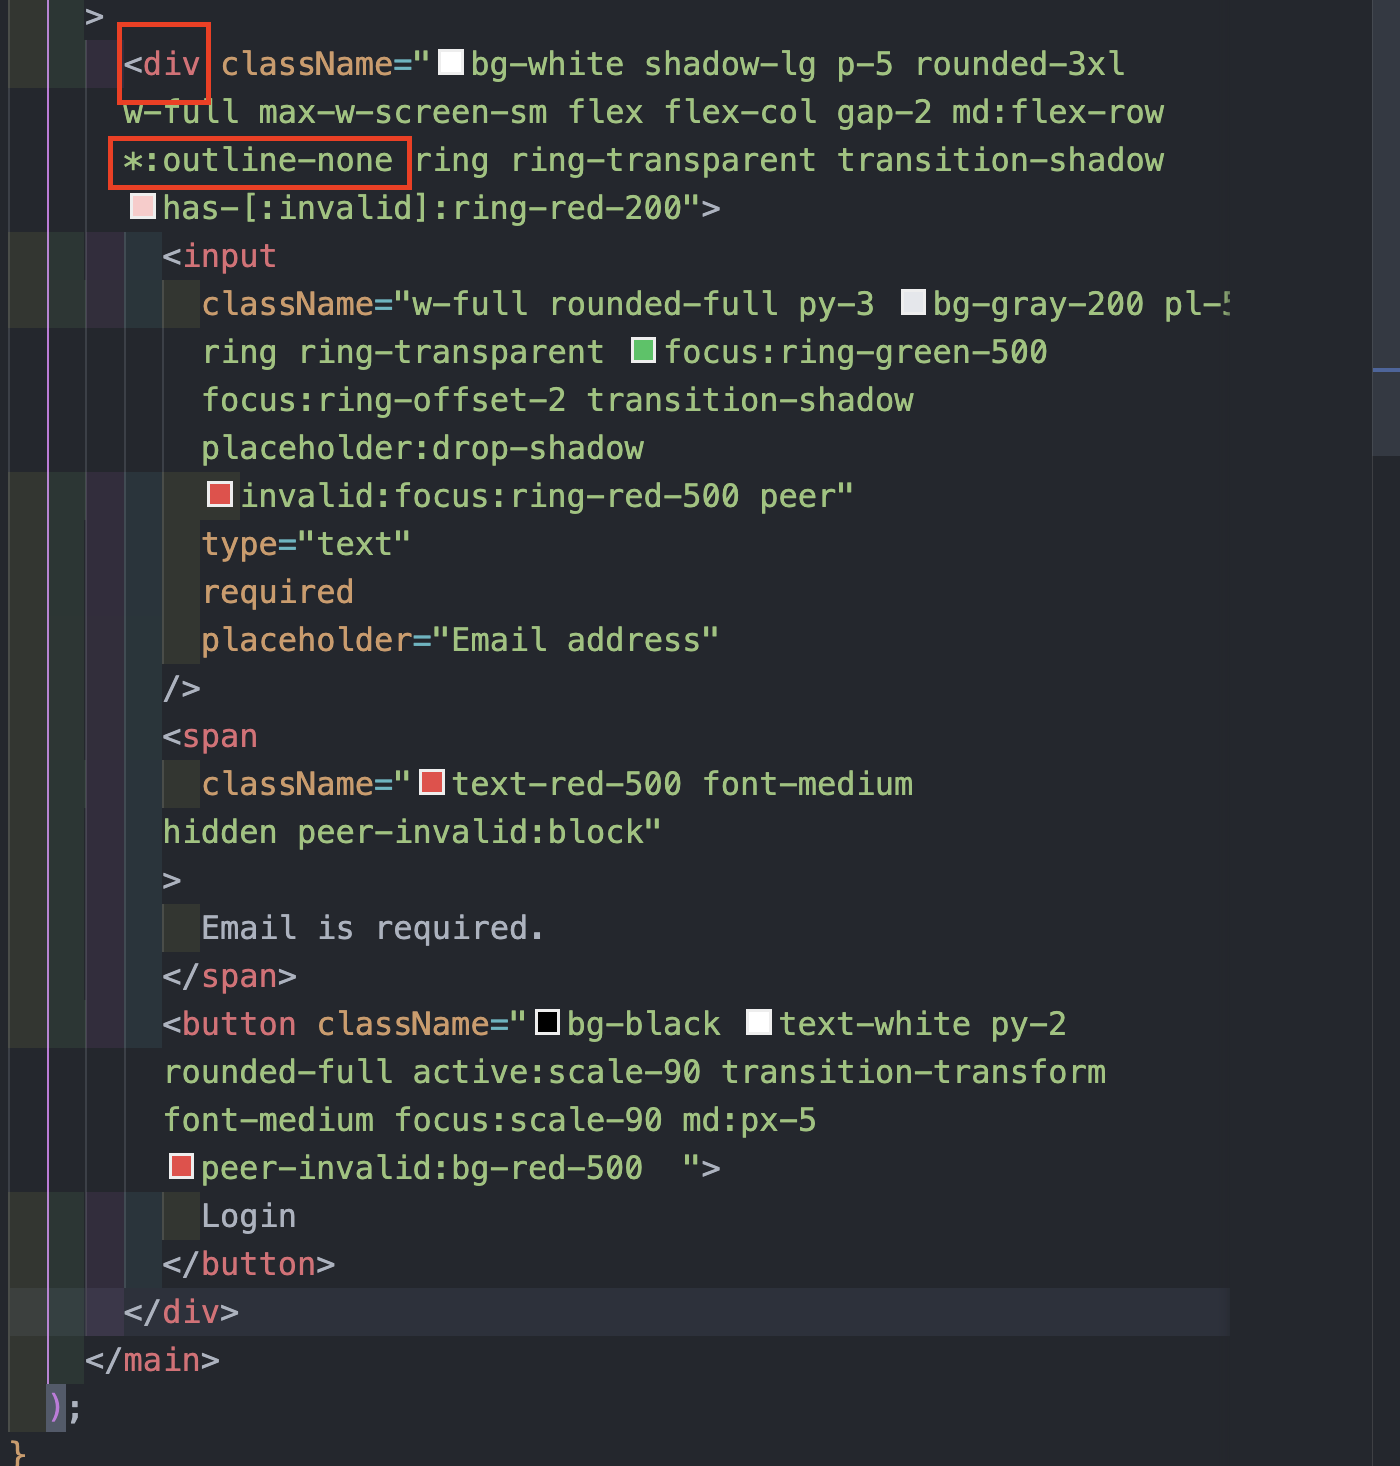Viewport: 1400px width, 1466px height.
Task: Click the "Email is required." text
Action: (372, 928)
